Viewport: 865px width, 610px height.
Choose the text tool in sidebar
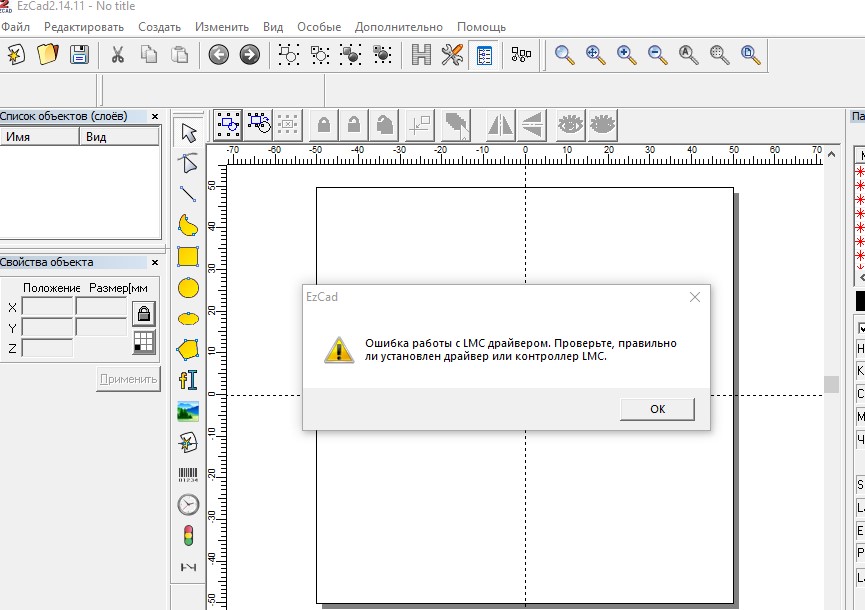(188, 380)
